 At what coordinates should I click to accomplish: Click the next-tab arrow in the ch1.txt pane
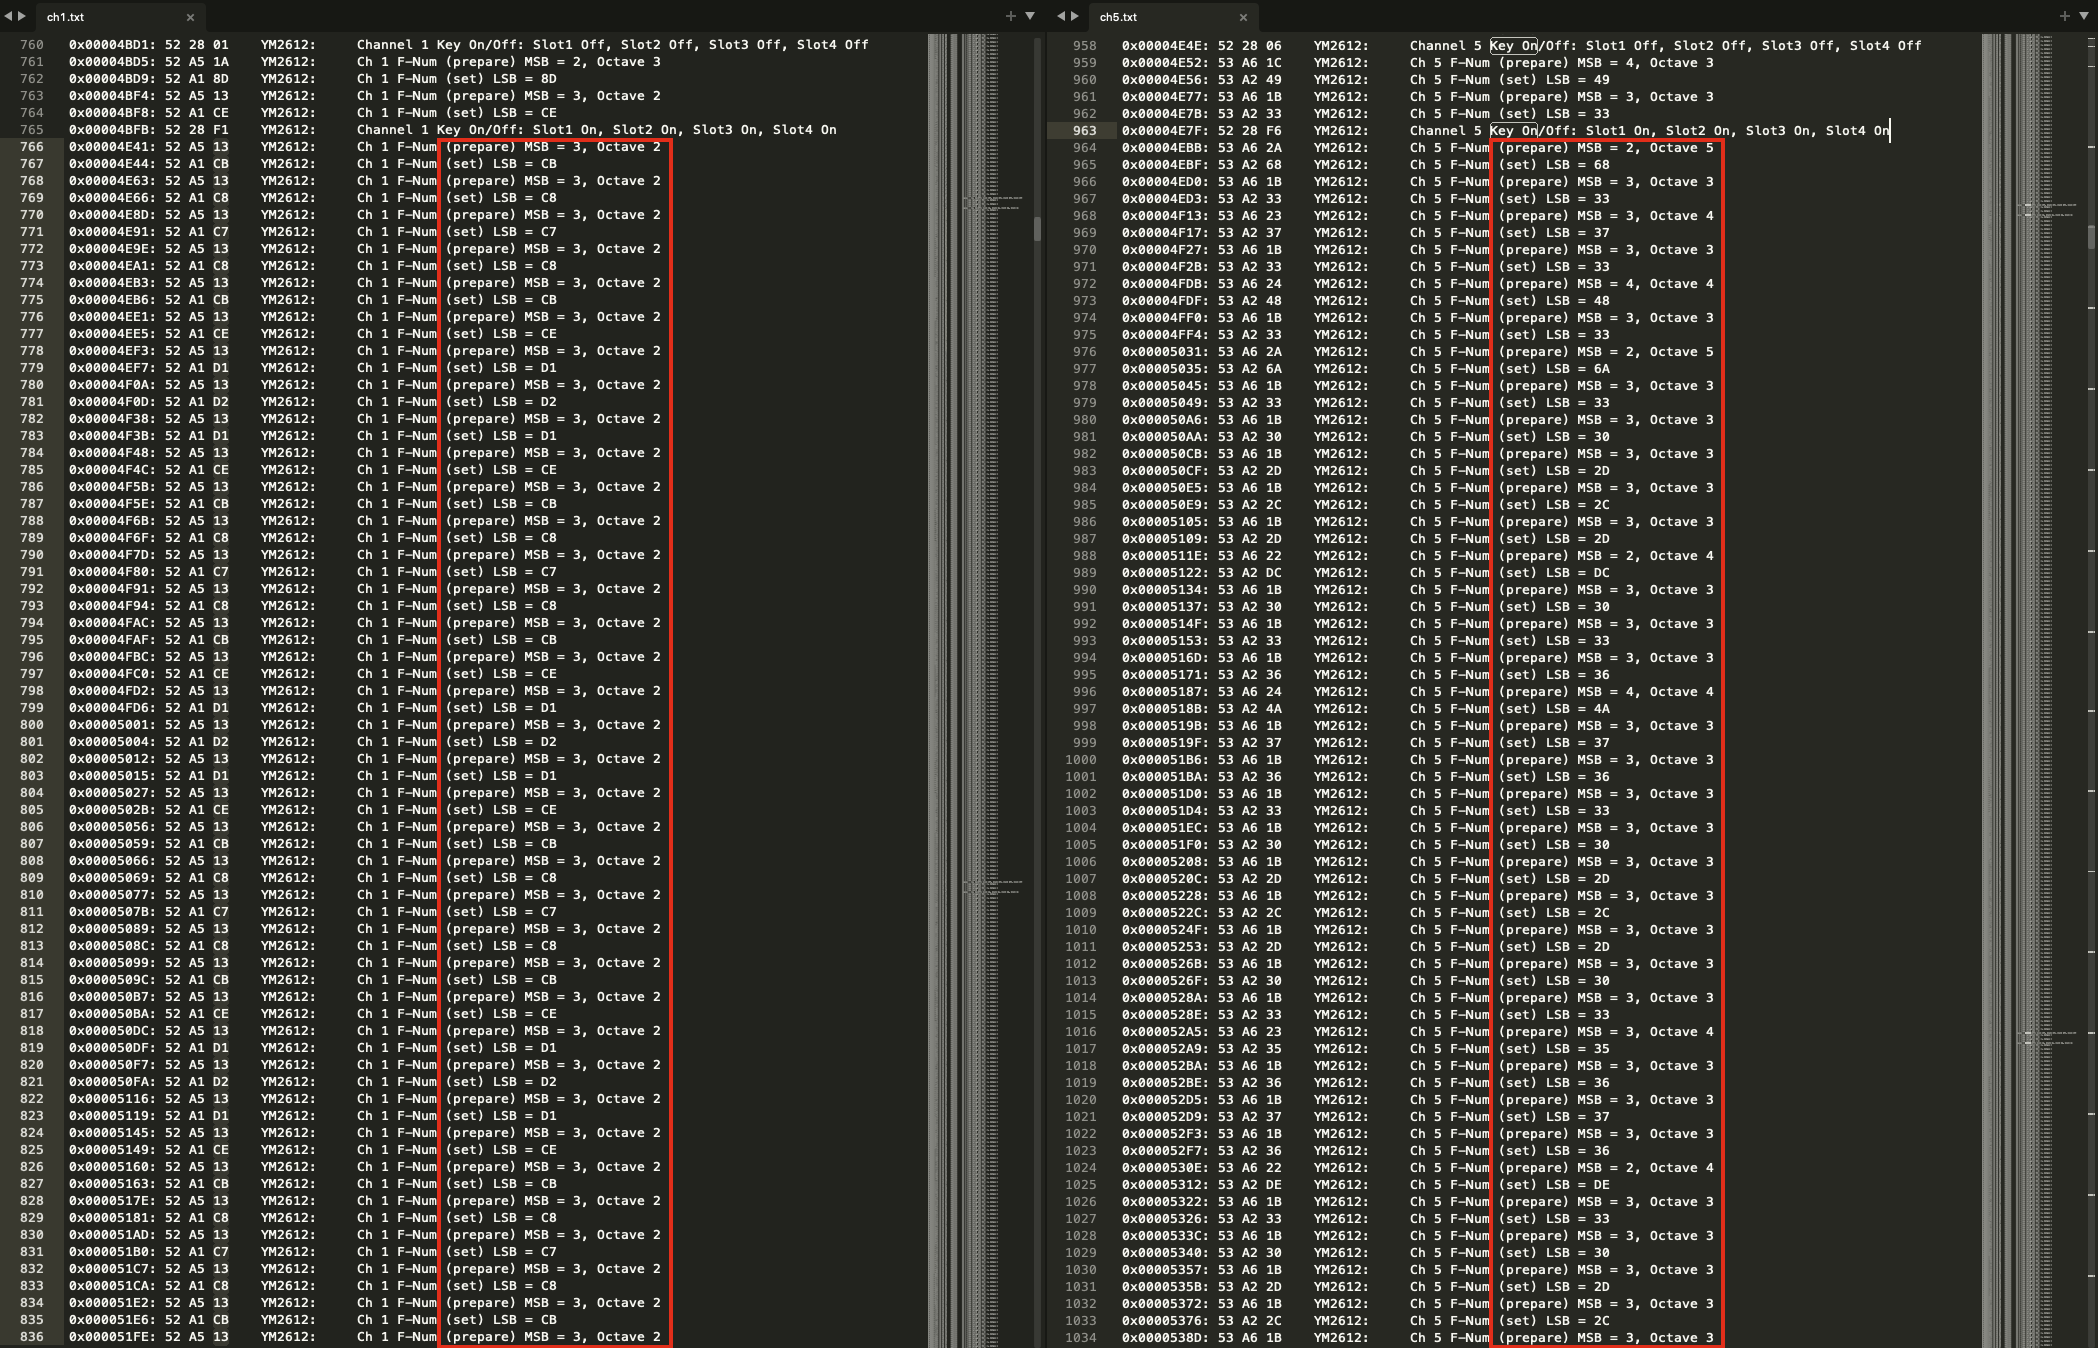tap(22, 16)
